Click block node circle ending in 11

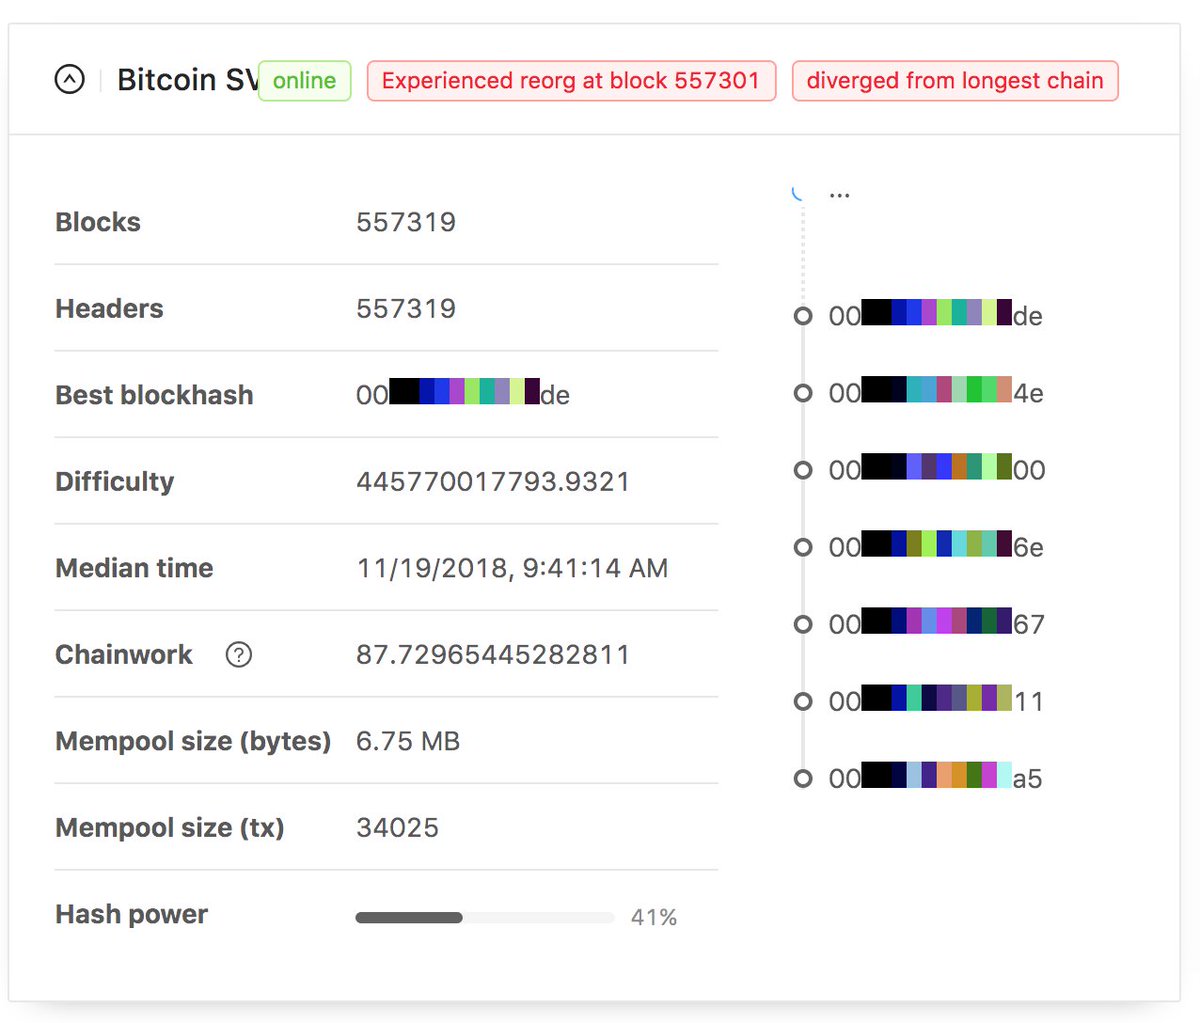click(x=803, y=701)
